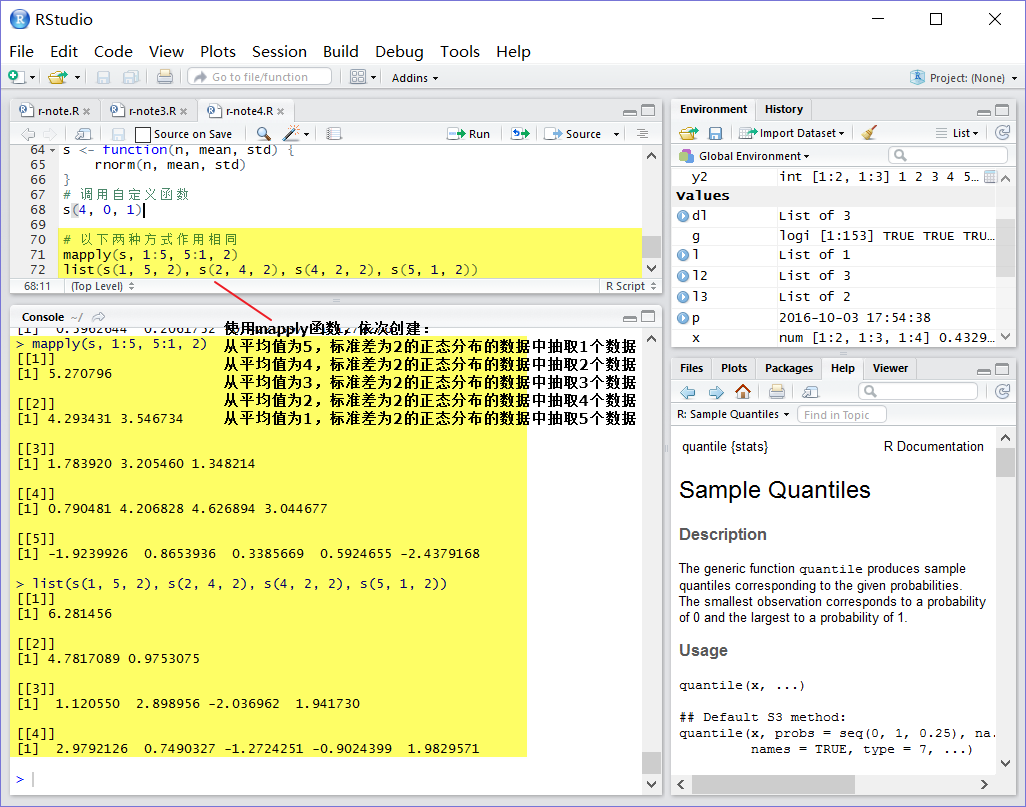
Task: Expand the l2 list entry
Action: click(x=683, y=276)
